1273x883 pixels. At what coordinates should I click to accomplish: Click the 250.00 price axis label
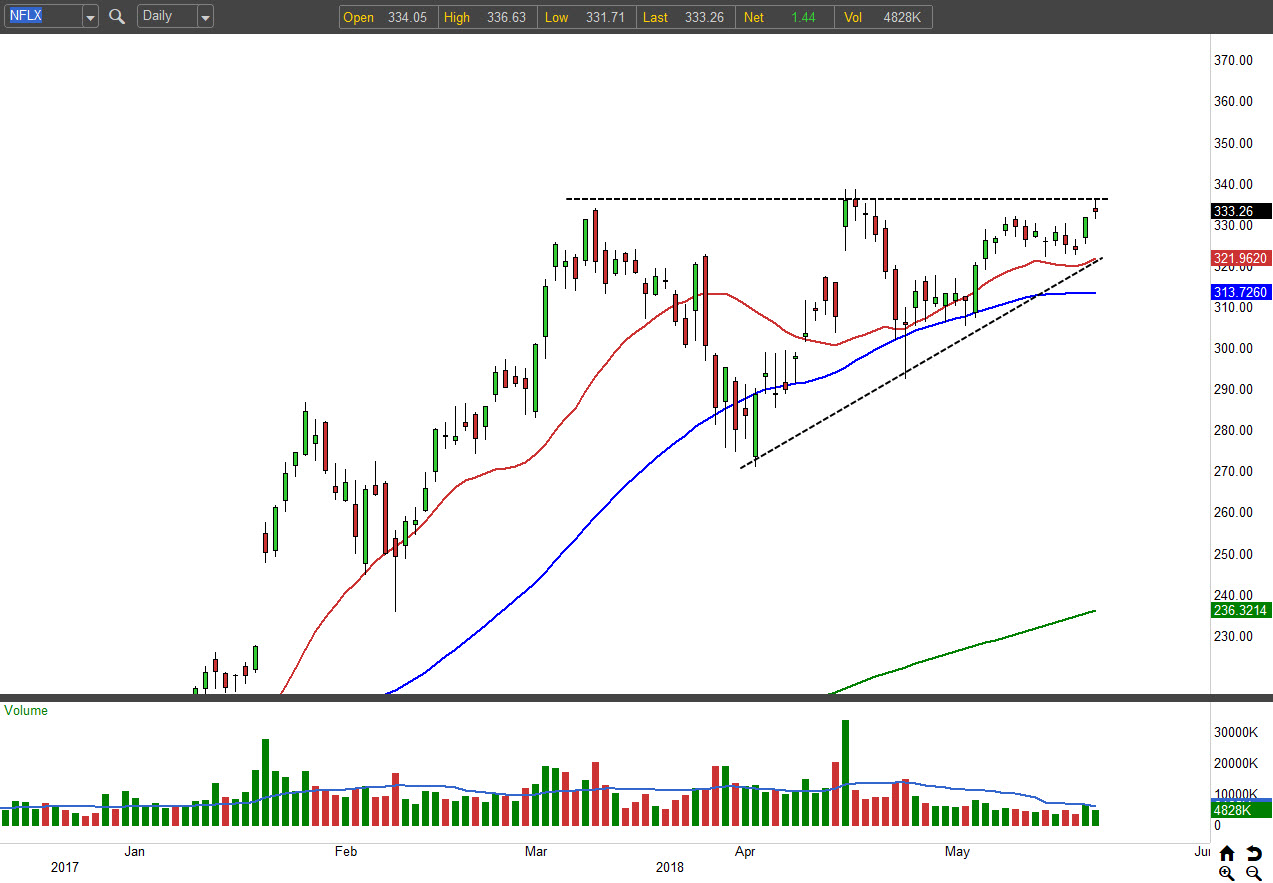point(1233,554)
